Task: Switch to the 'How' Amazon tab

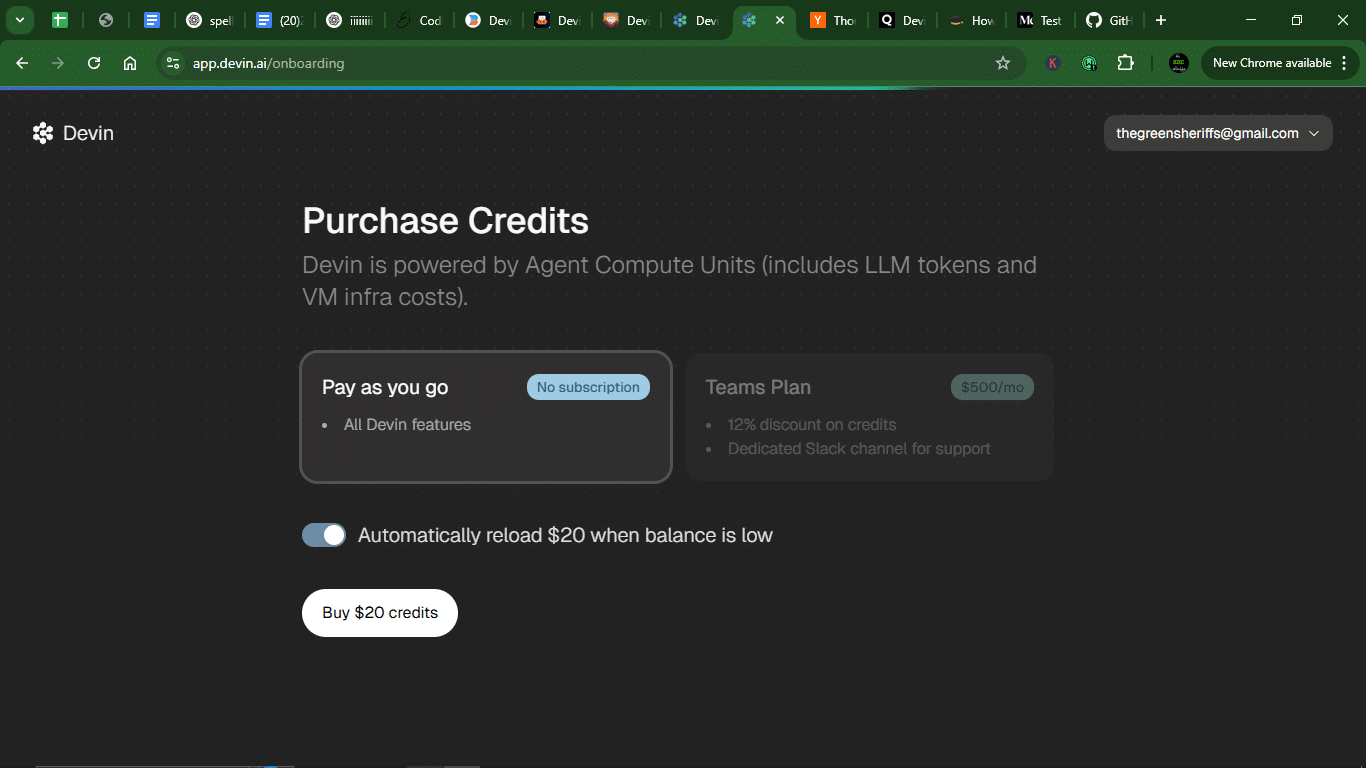Action: click(971, 20)
